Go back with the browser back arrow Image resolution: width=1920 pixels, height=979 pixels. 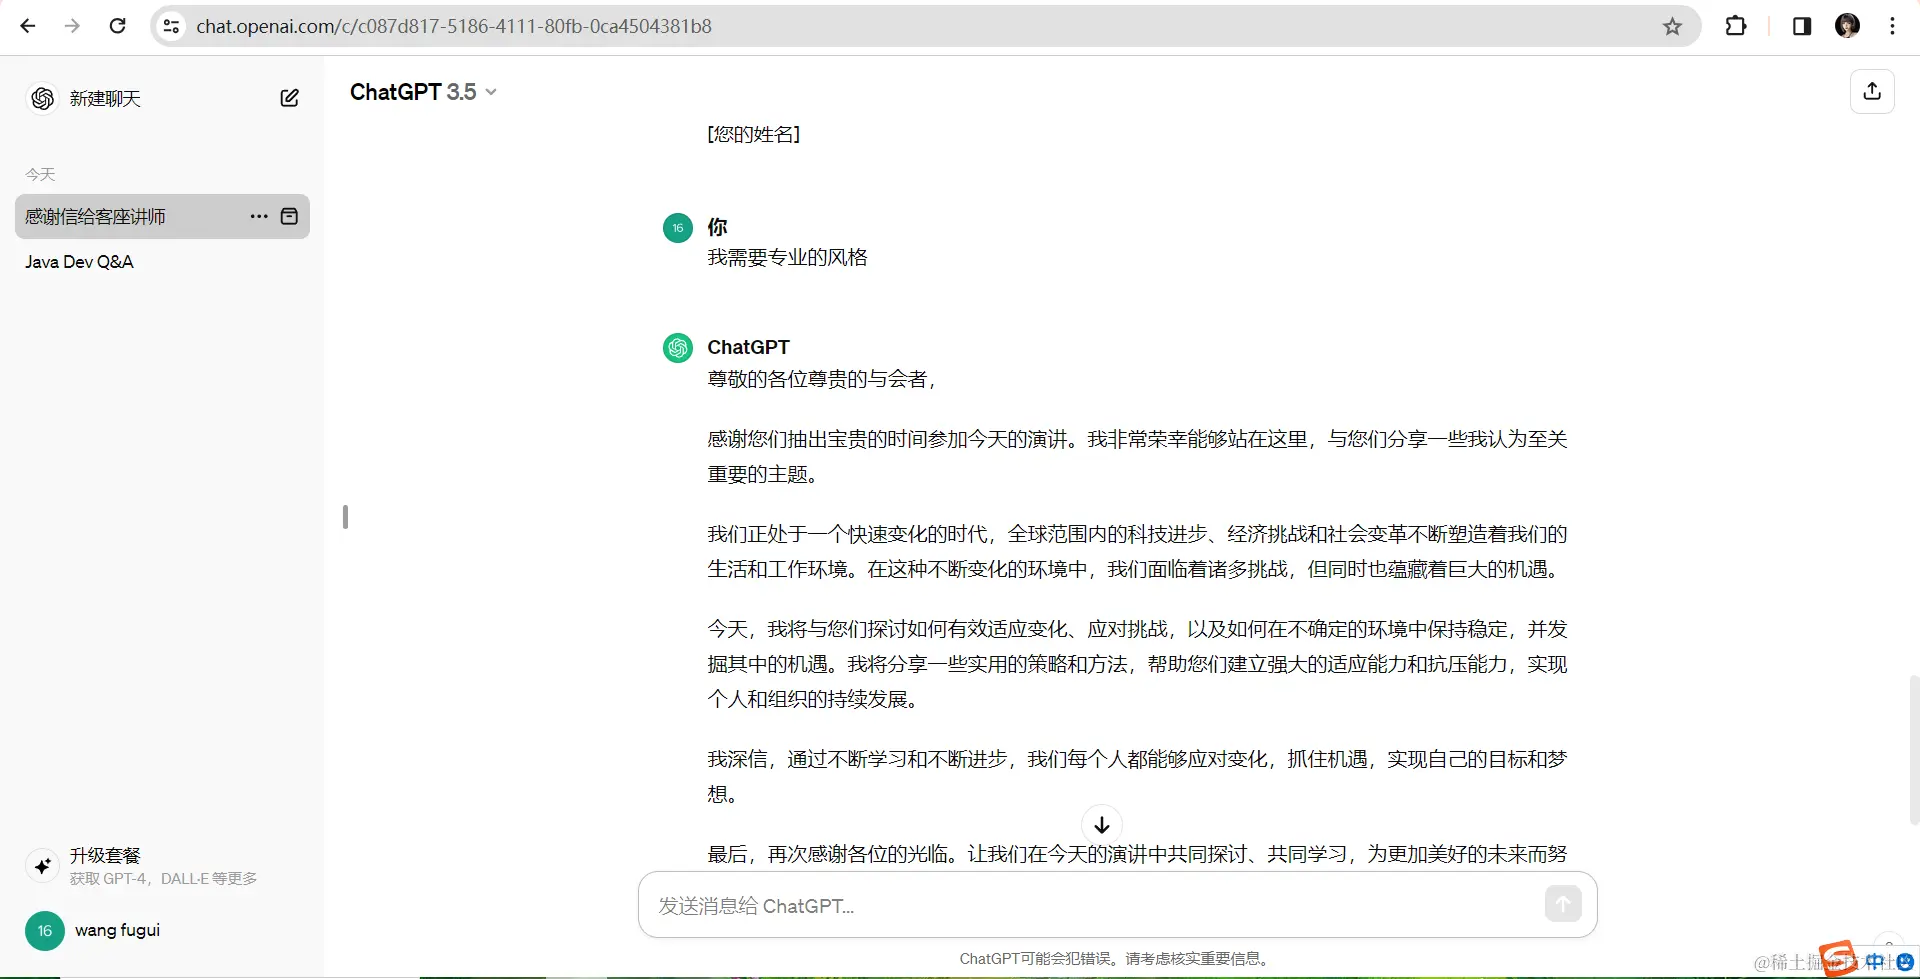click(x=28, y=26)
